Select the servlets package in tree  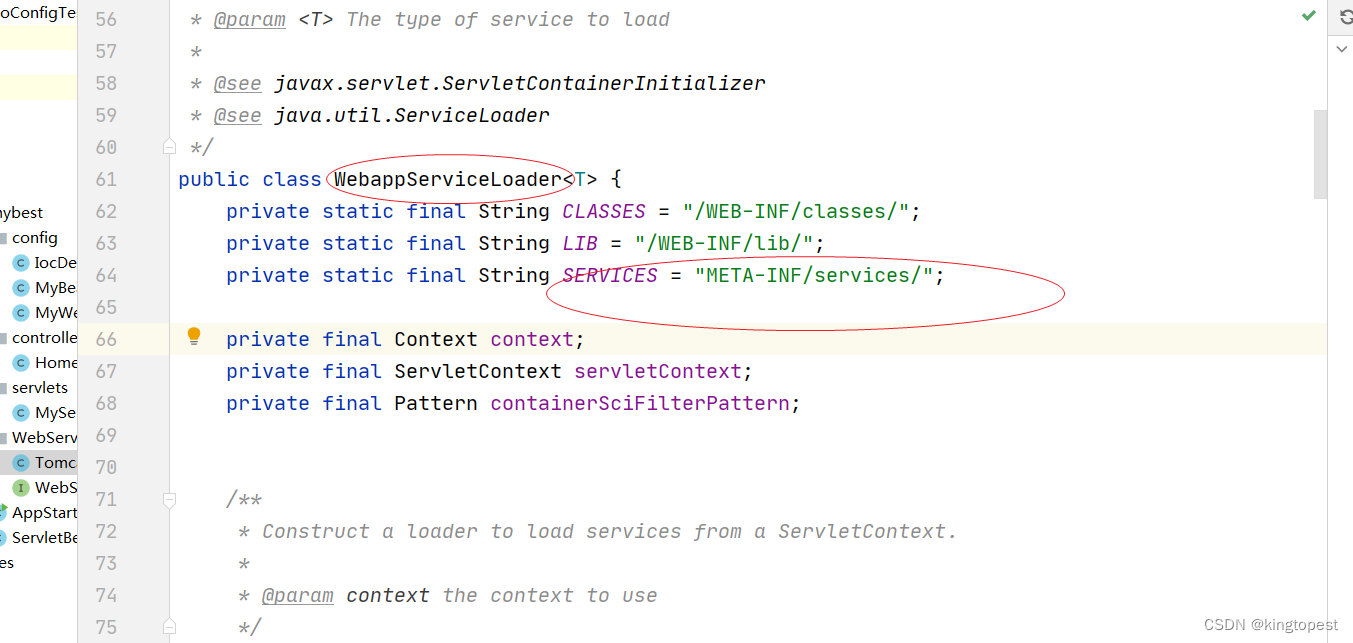[40, 388]
